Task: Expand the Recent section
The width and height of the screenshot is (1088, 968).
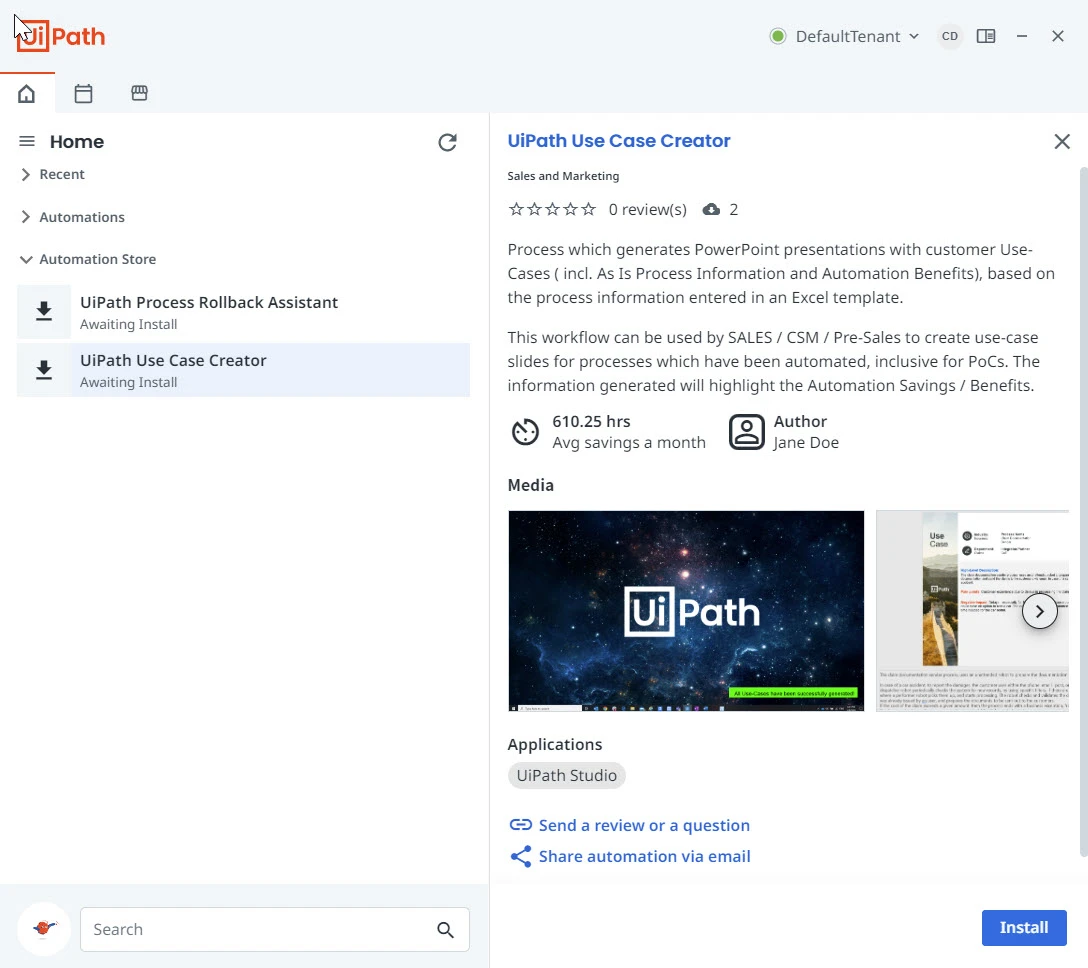Action: [x=53, y=174]
